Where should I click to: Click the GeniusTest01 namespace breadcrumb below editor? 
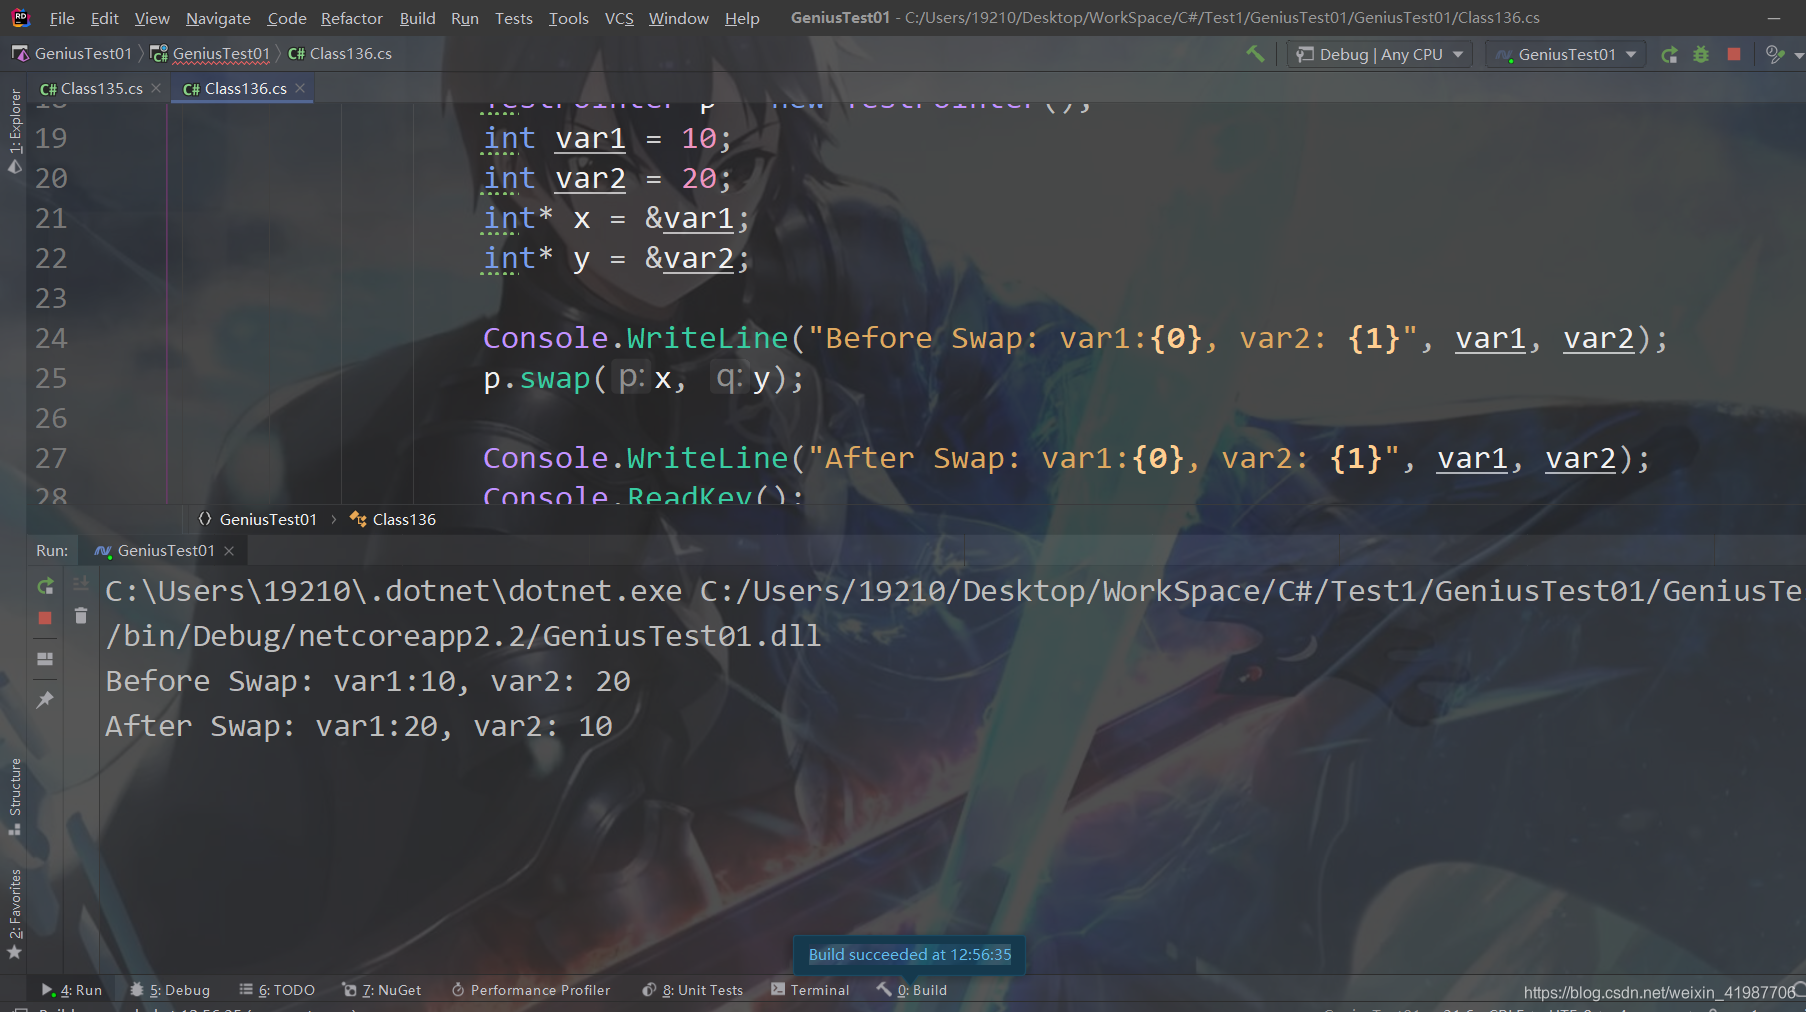(257, 519)
